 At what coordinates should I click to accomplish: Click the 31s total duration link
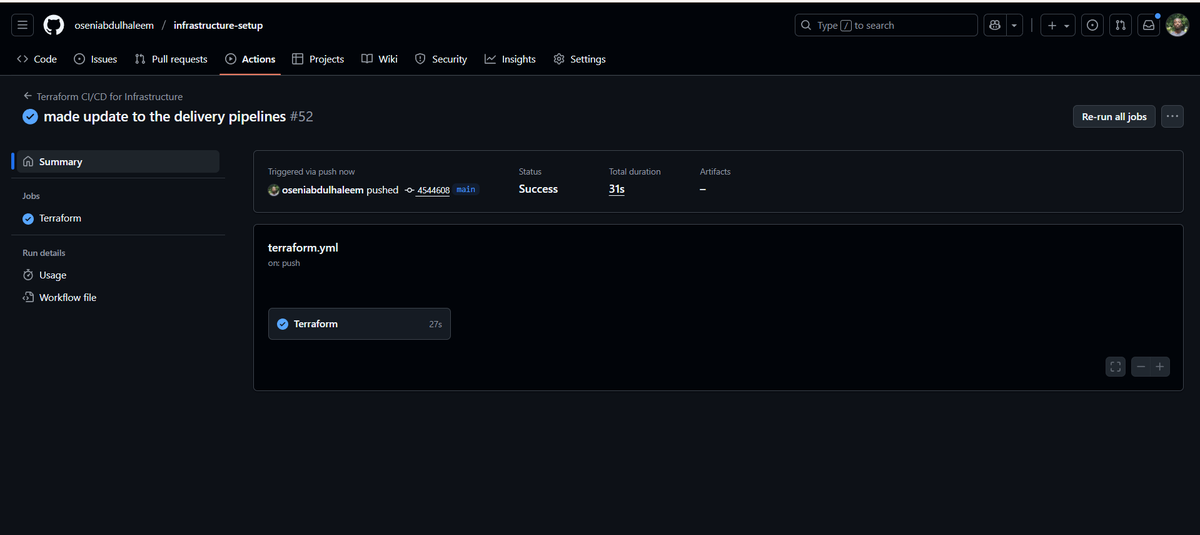[617, 189]
